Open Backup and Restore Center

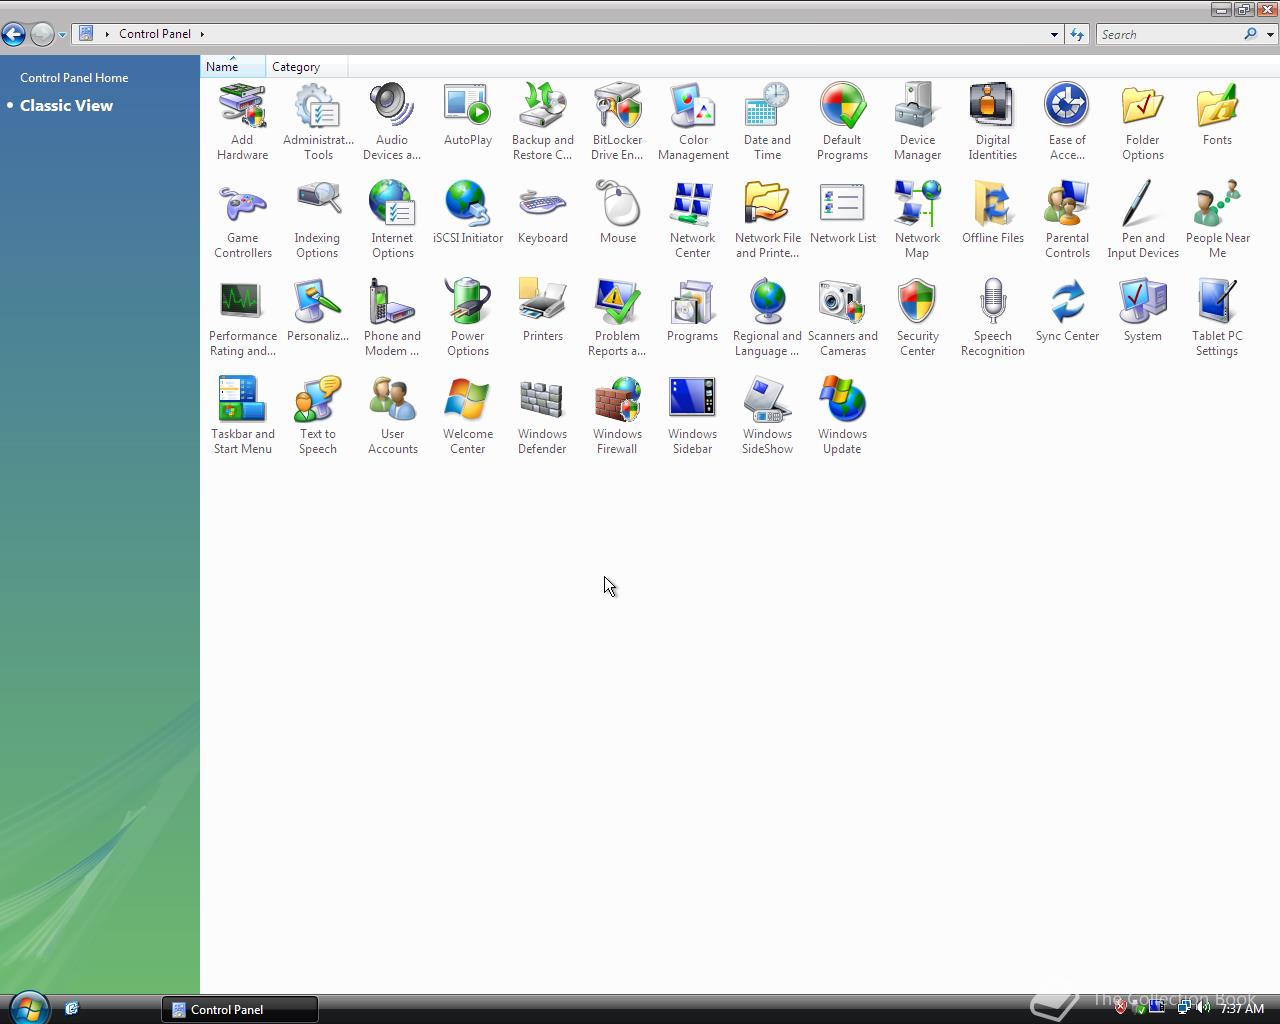click(x=543, y=122)
